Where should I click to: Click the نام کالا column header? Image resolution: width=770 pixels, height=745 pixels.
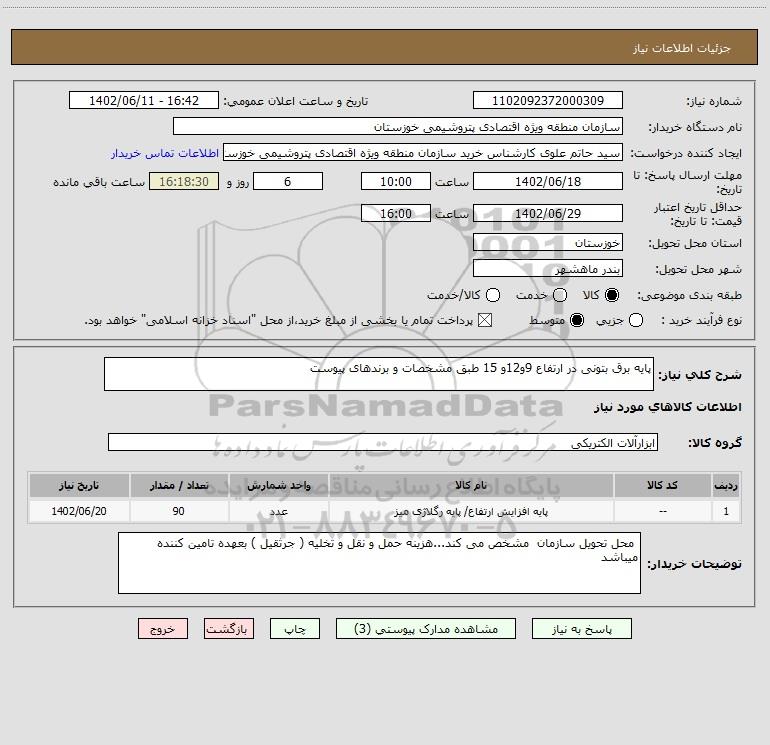pos(471,485)
